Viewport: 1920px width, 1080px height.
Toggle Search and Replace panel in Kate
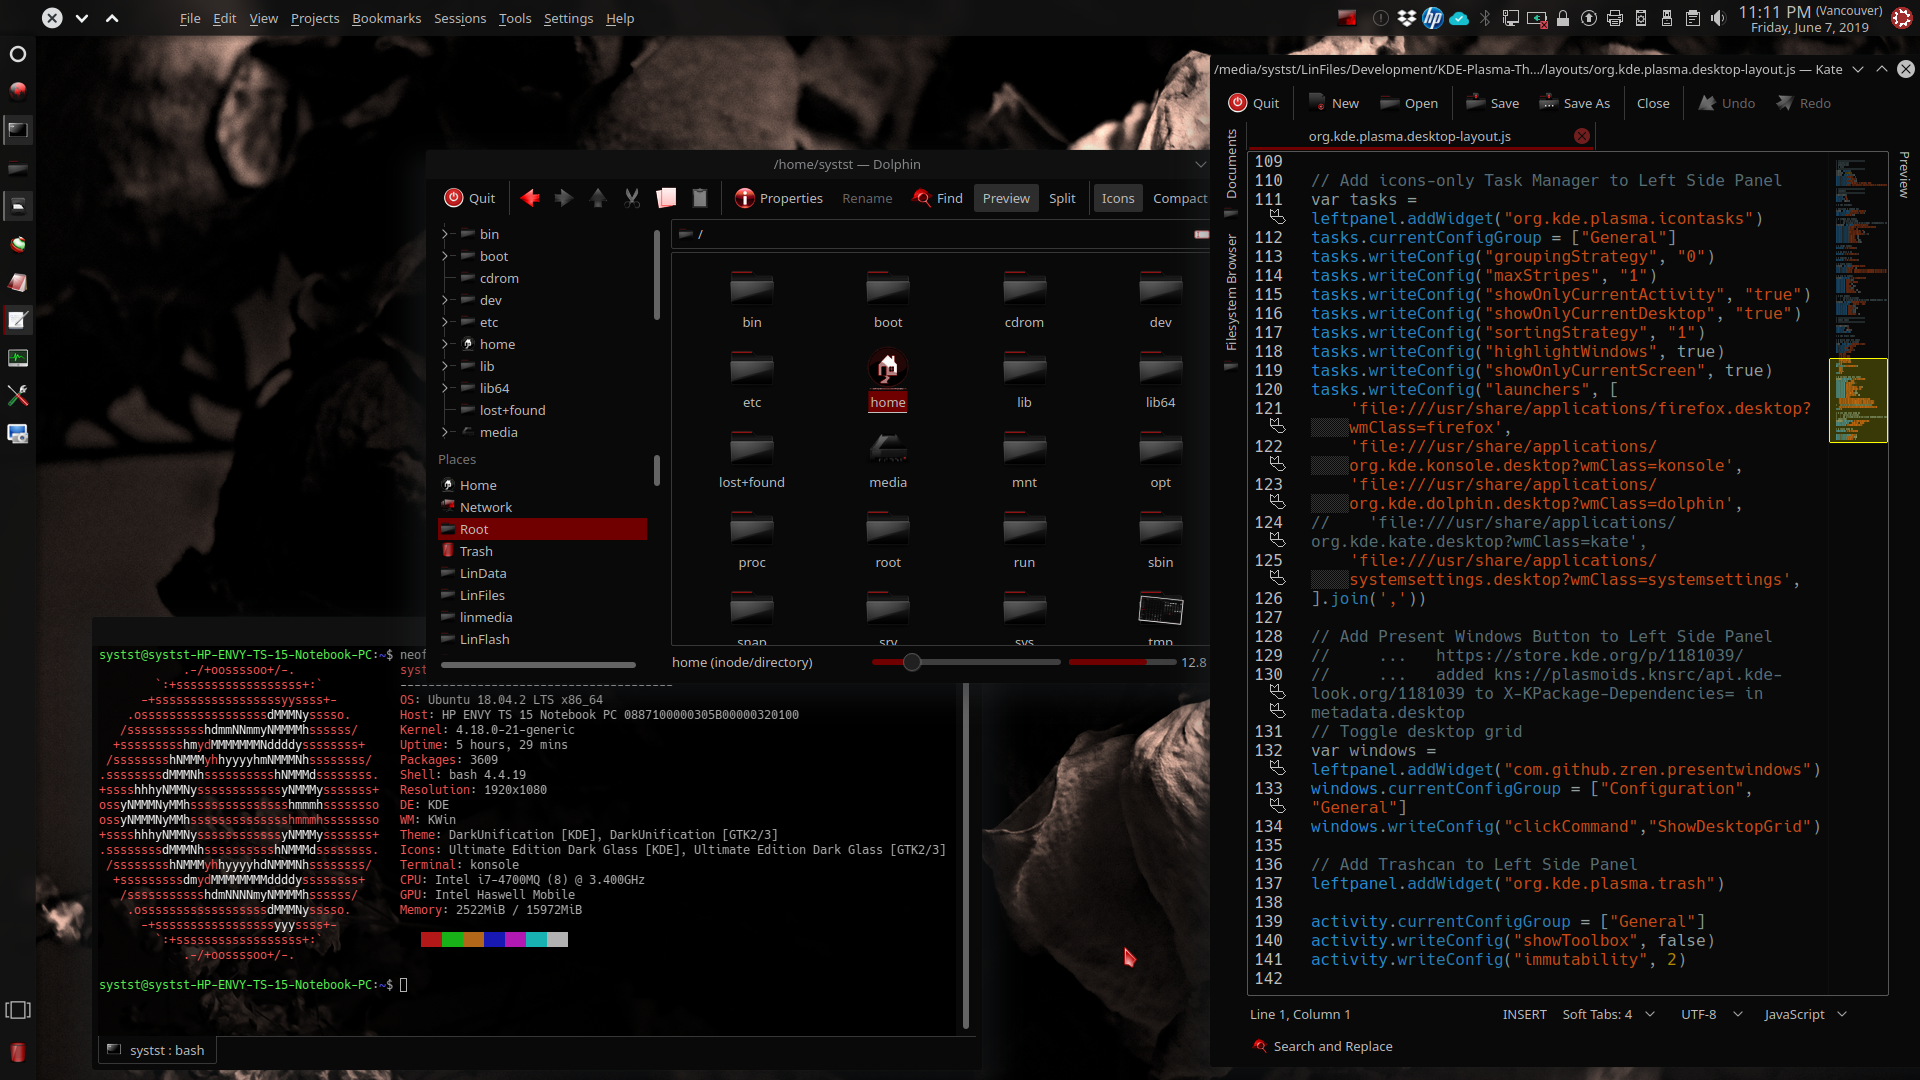(x=1322, y=1046)
